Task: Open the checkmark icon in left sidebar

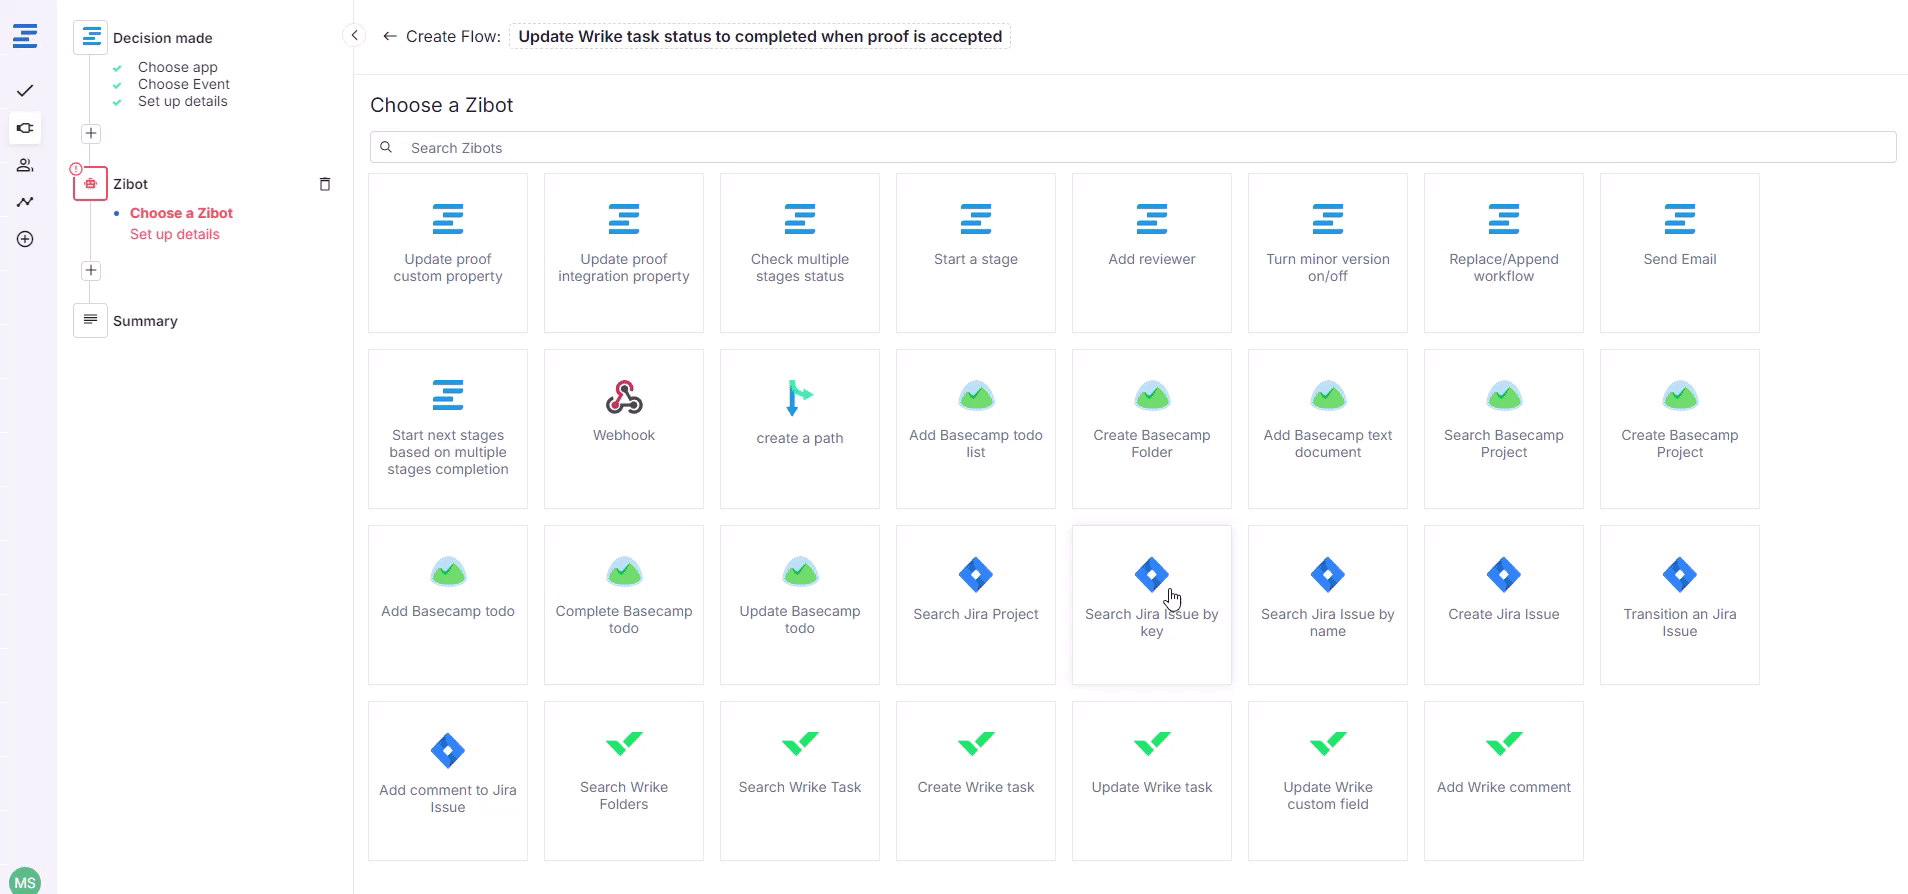Action: pyautogui.click(x=25, y=91)
